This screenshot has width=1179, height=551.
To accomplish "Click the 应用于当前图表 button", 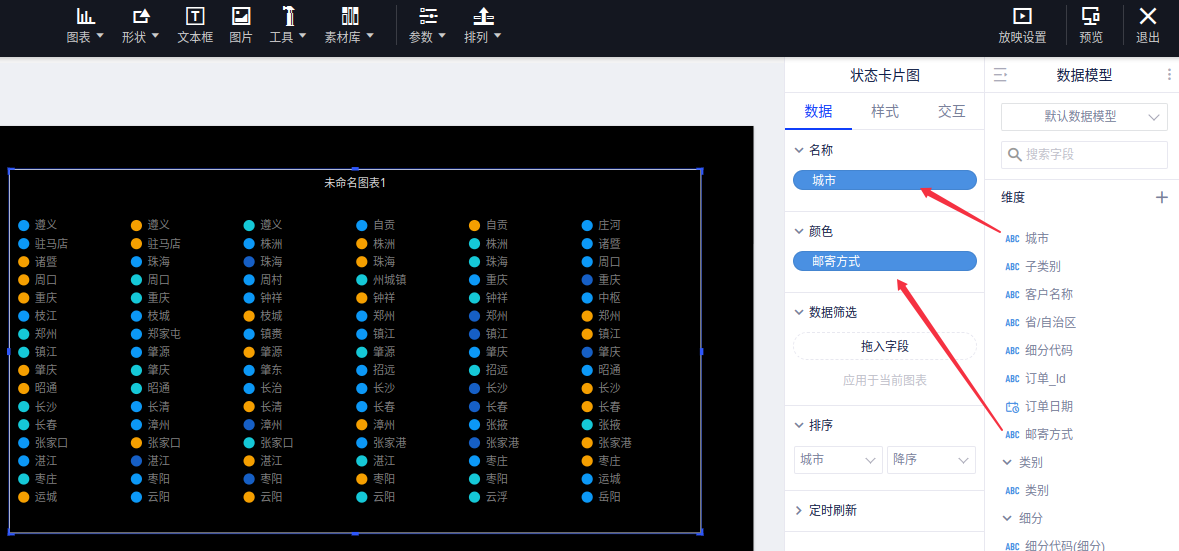I will pyautogui.click(x=885, y=380).
